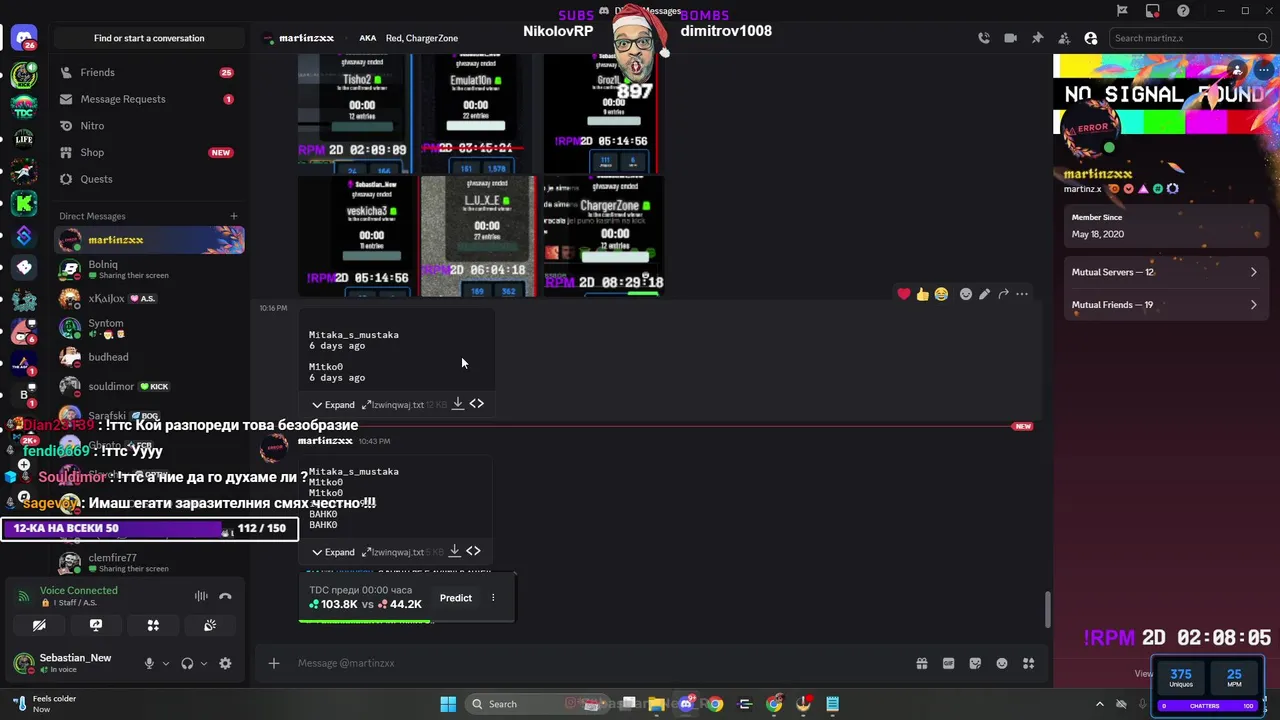This screenshot has width=1280, height=720.
Task: Open Discord Direct Messages home icon
Action: [24, 40]
